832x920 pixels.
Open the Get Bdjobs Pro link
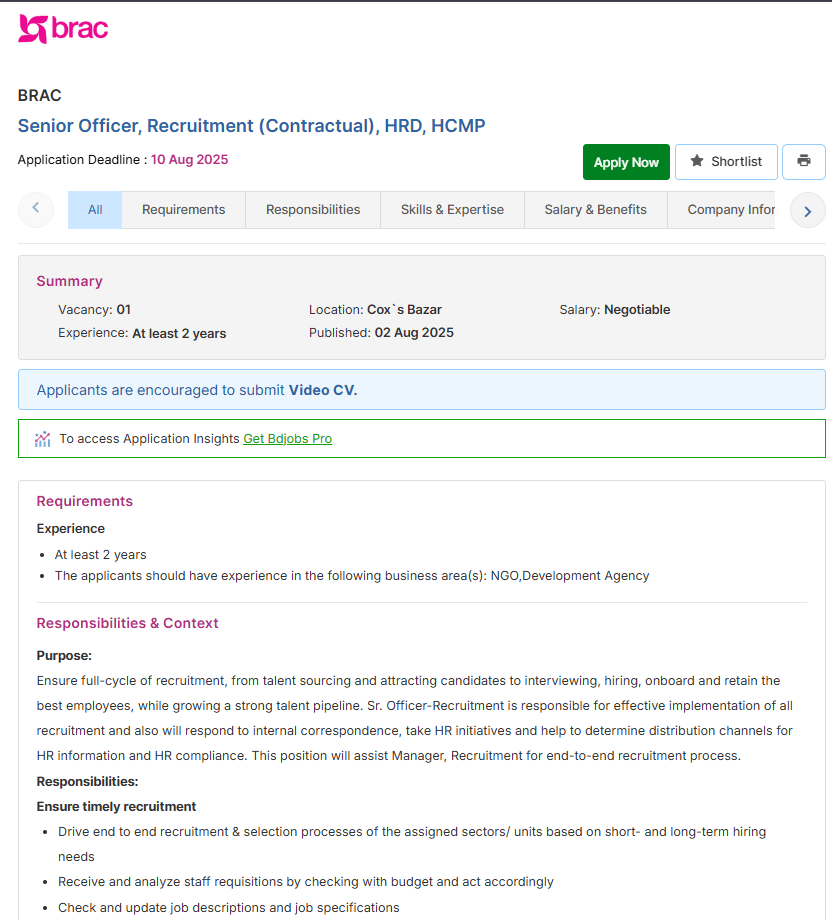click(288, 439)
